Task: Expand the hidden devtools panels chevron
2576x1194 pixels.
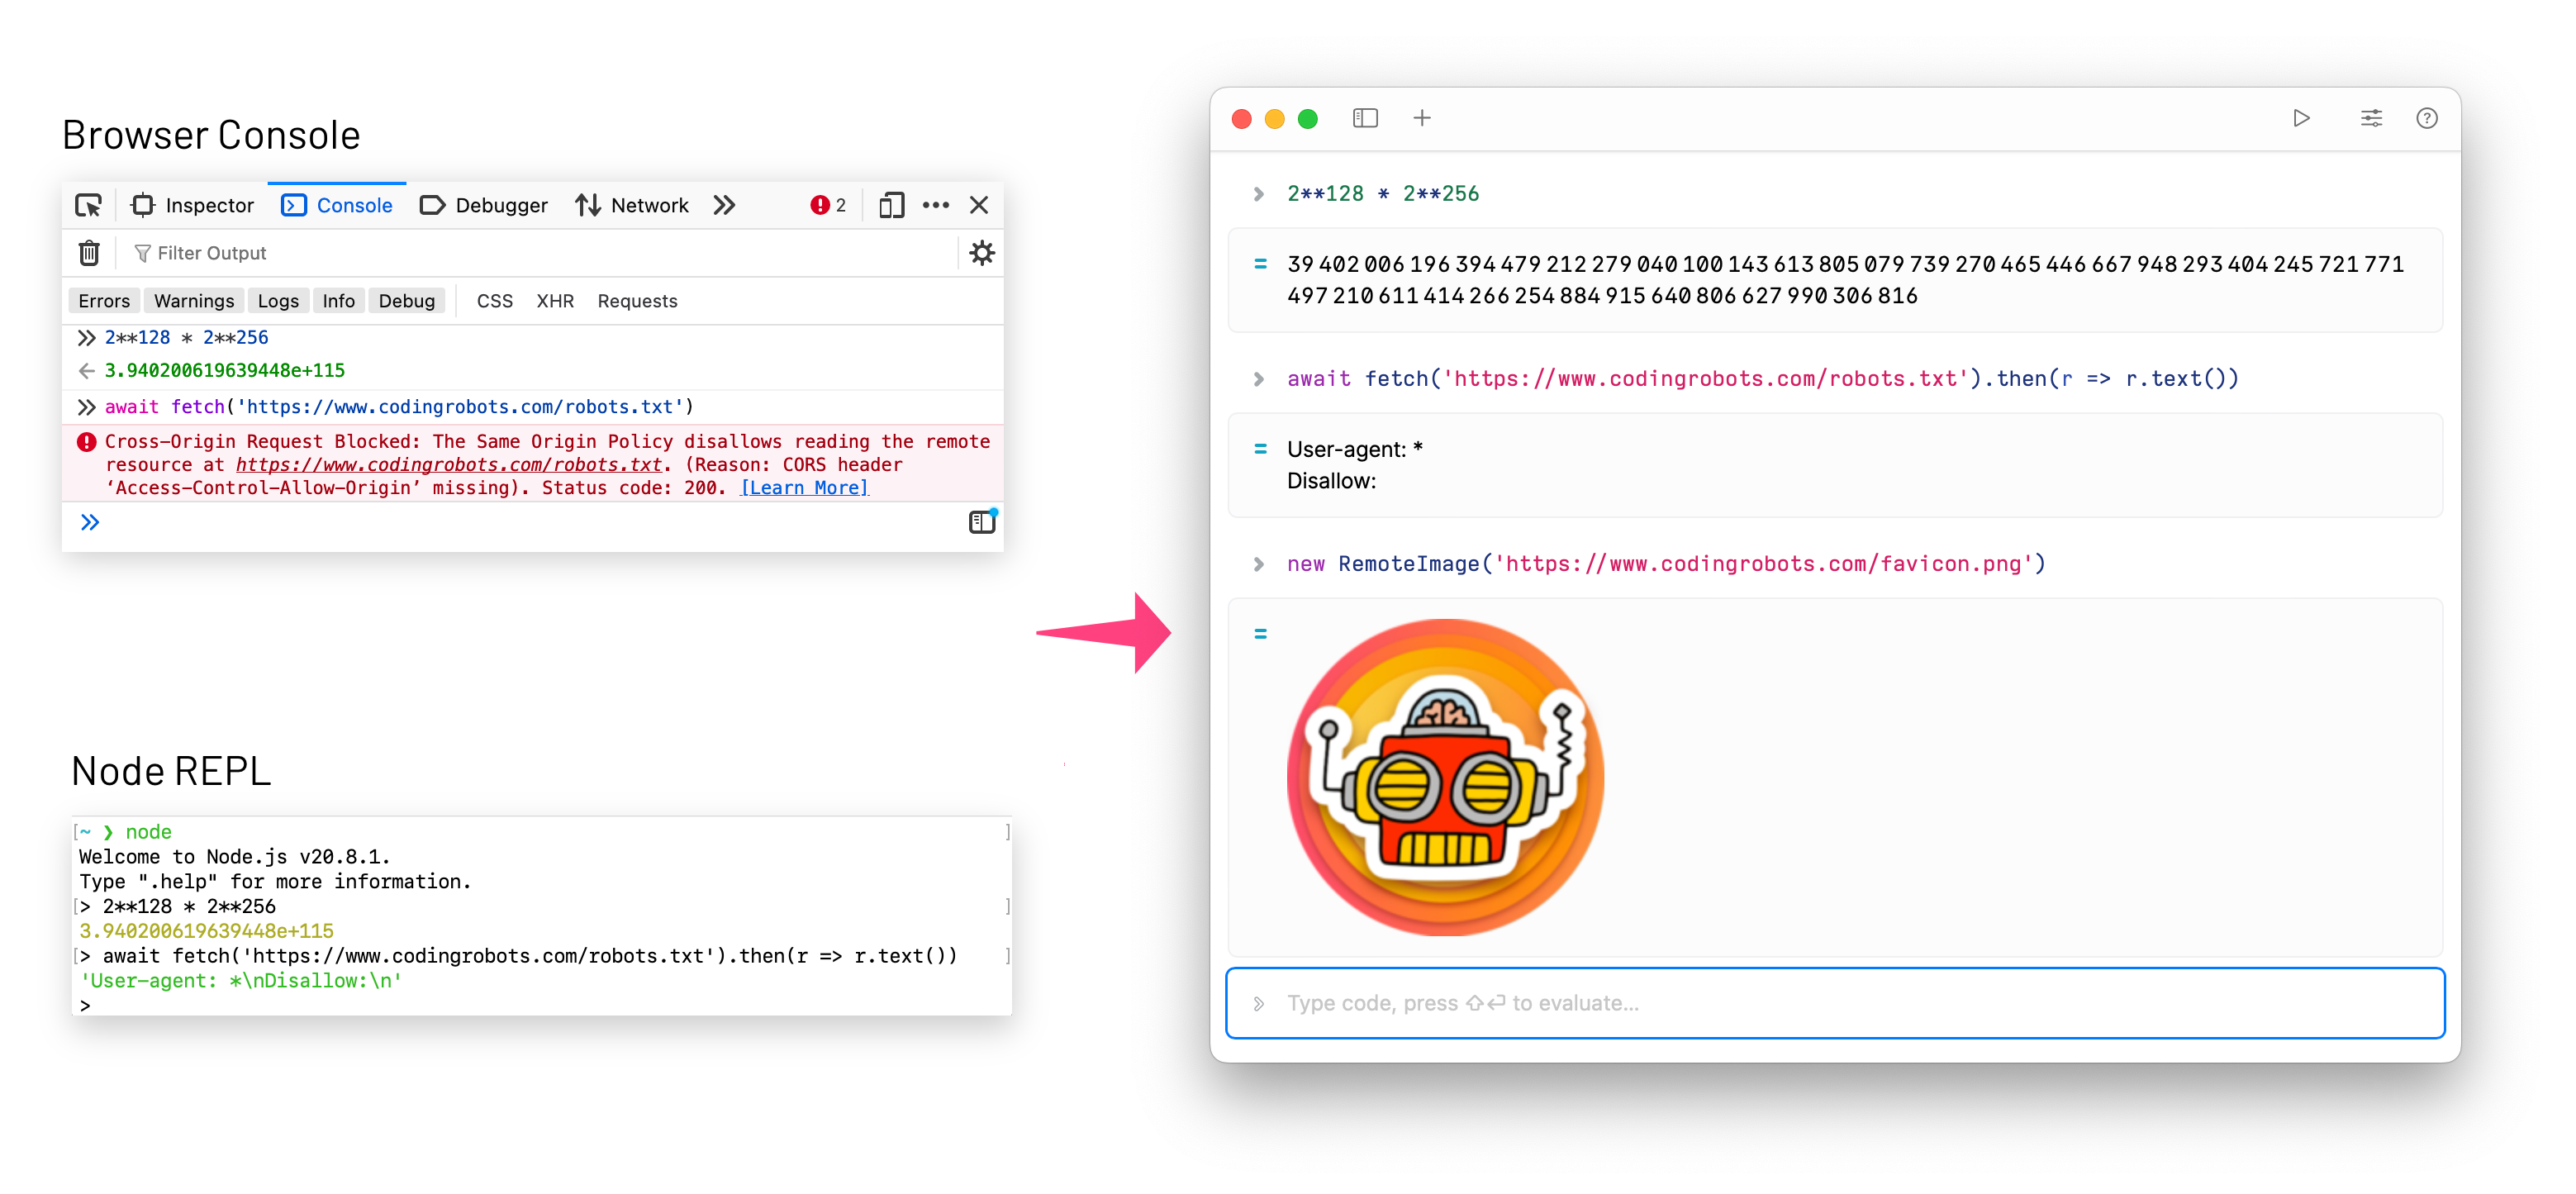Action: (x=724, y=204)
